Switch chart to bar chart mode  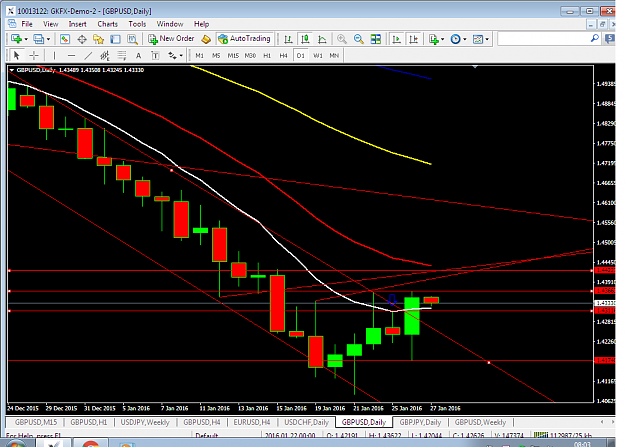click(288, 39)
